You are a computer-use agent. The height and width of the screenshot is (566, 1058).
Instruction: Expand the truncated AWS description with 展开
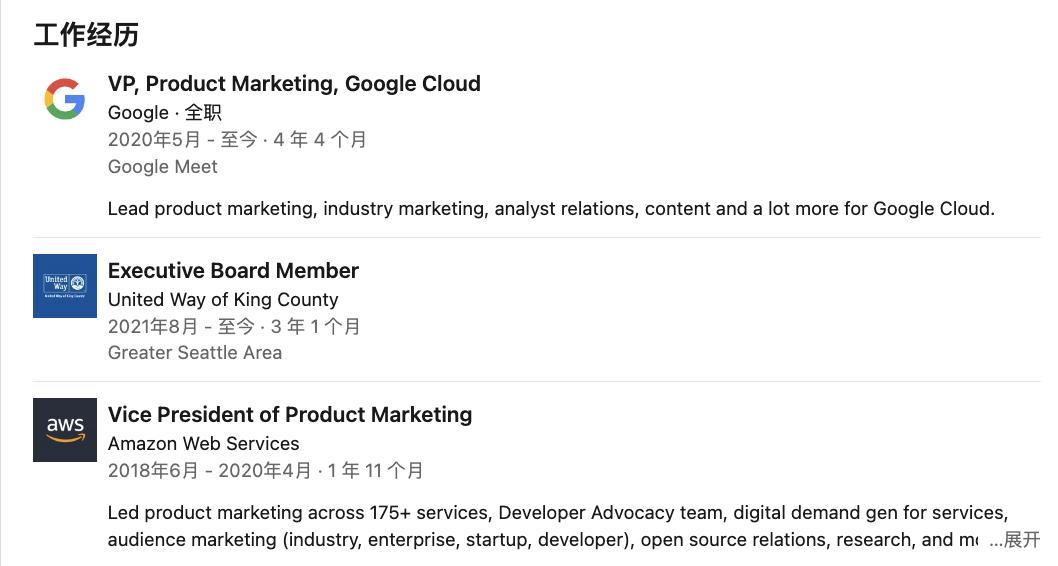point(1015,540)
